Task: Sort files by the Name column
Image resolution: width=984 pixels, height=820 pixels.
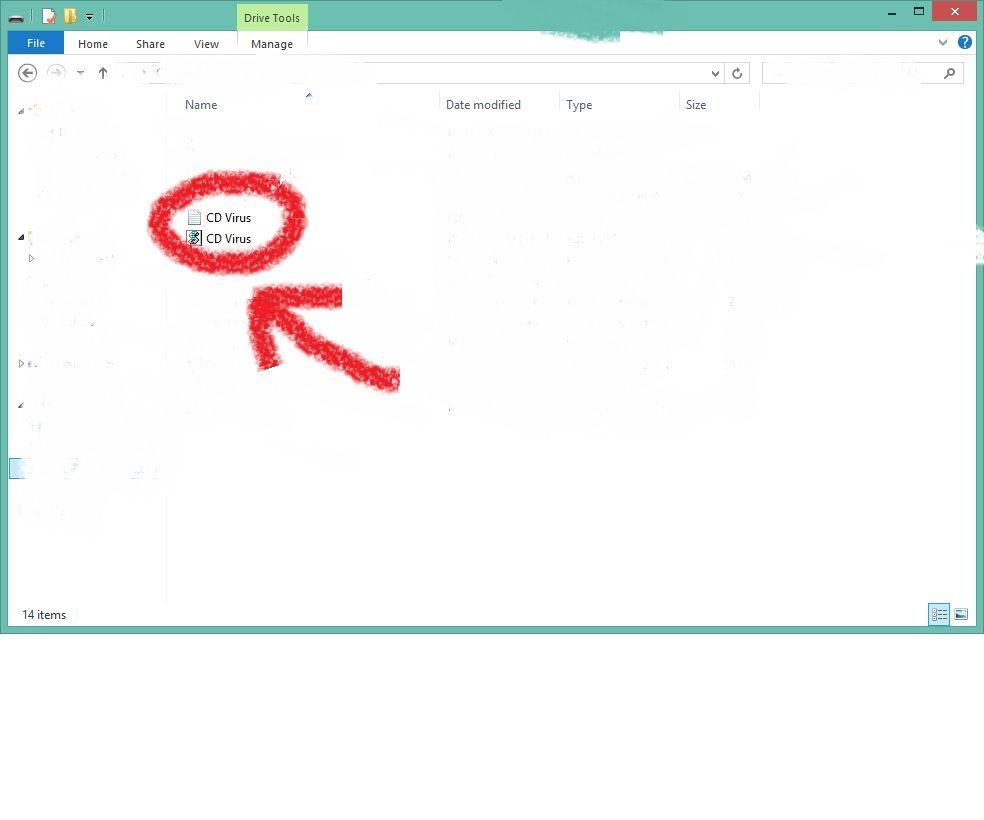Action: click(201, 105)
